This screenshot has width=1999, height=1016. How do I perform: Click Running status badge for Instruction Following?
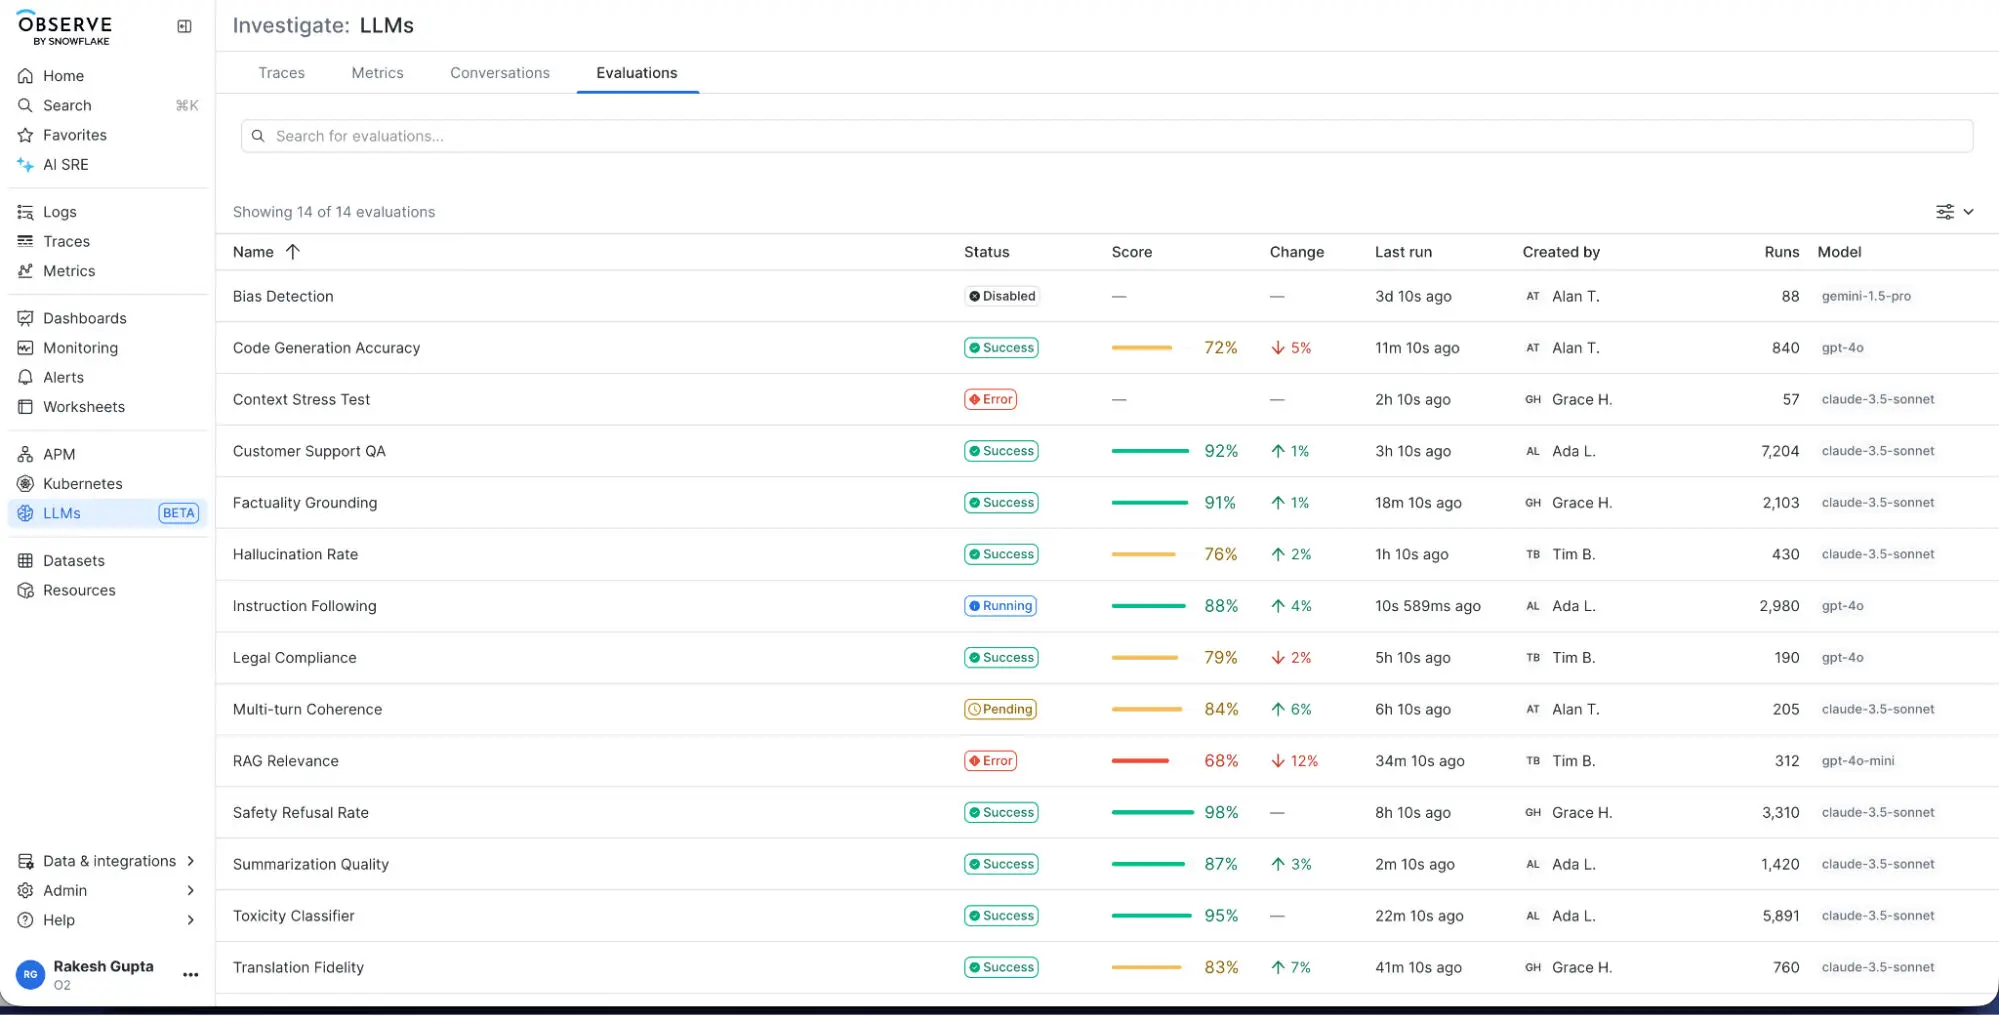1000,606
